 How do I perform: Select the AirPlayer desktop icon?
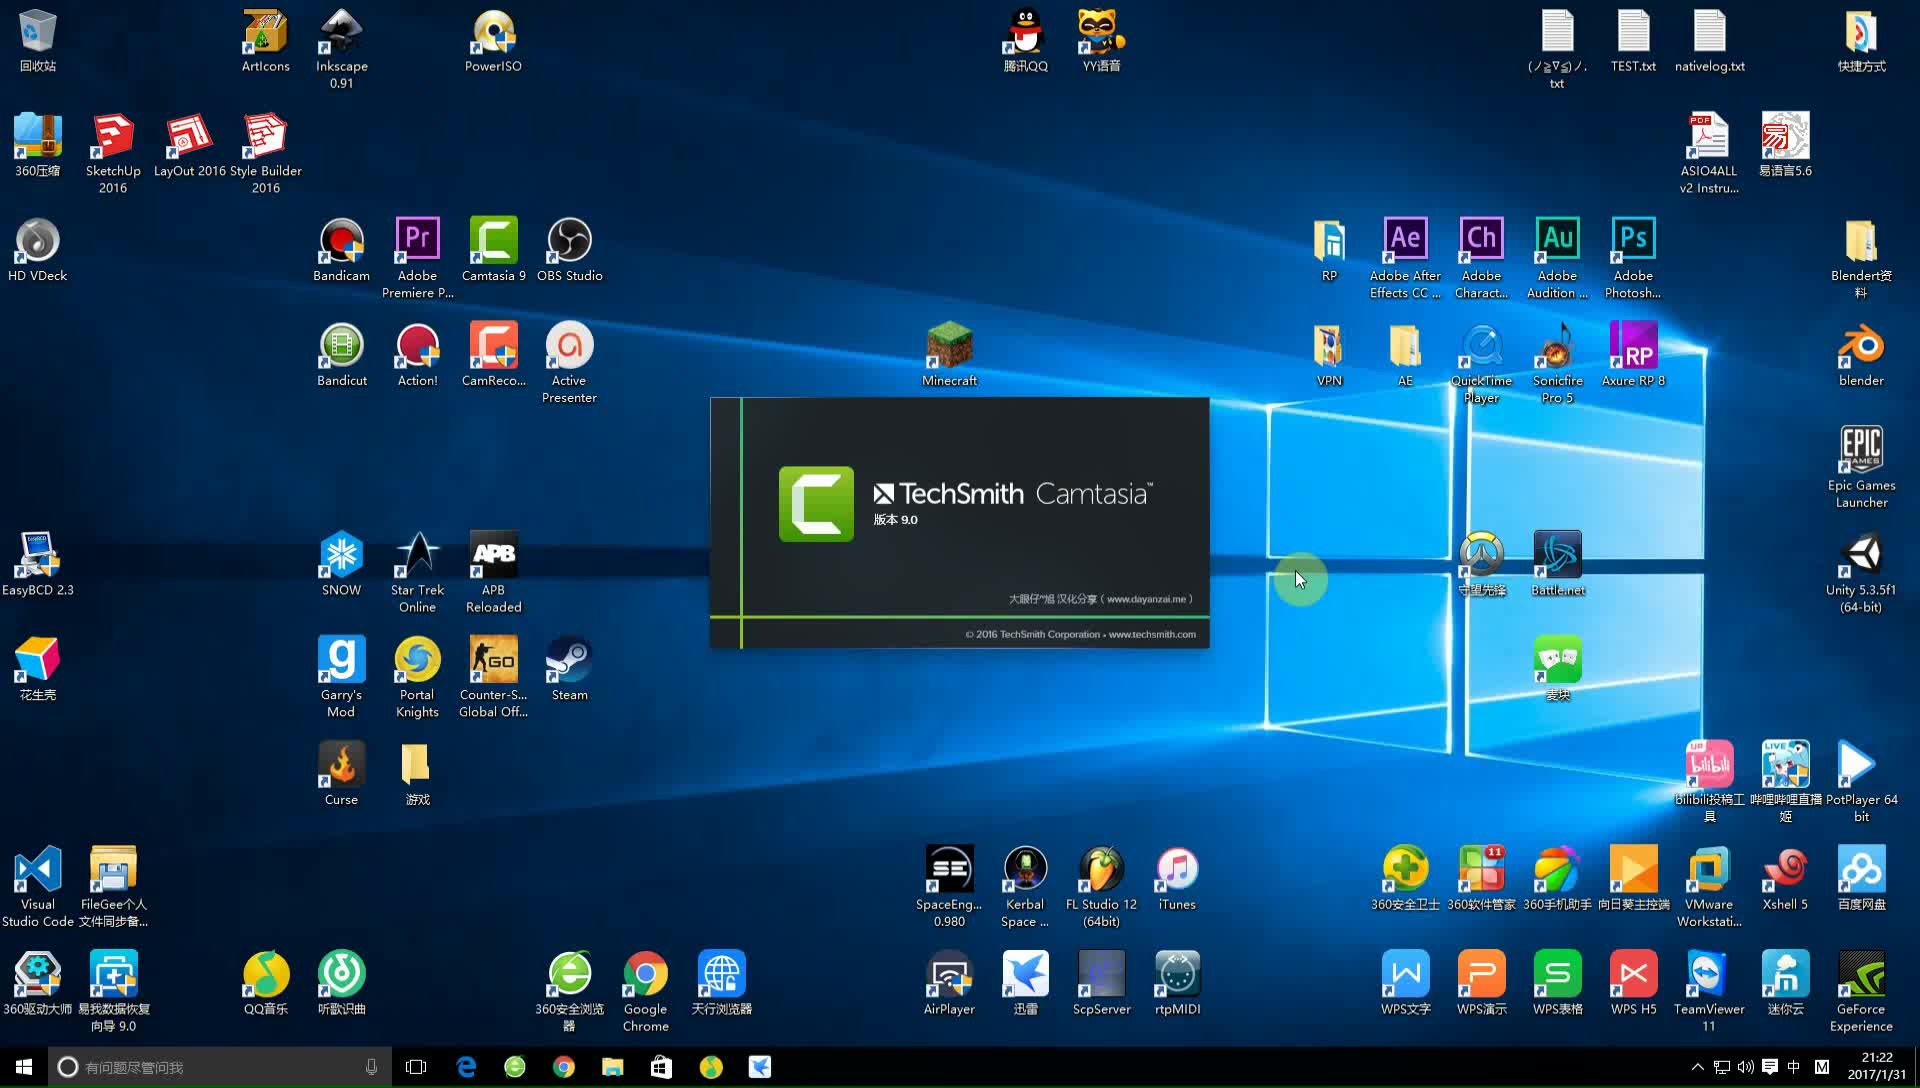(x=949, y=984)
